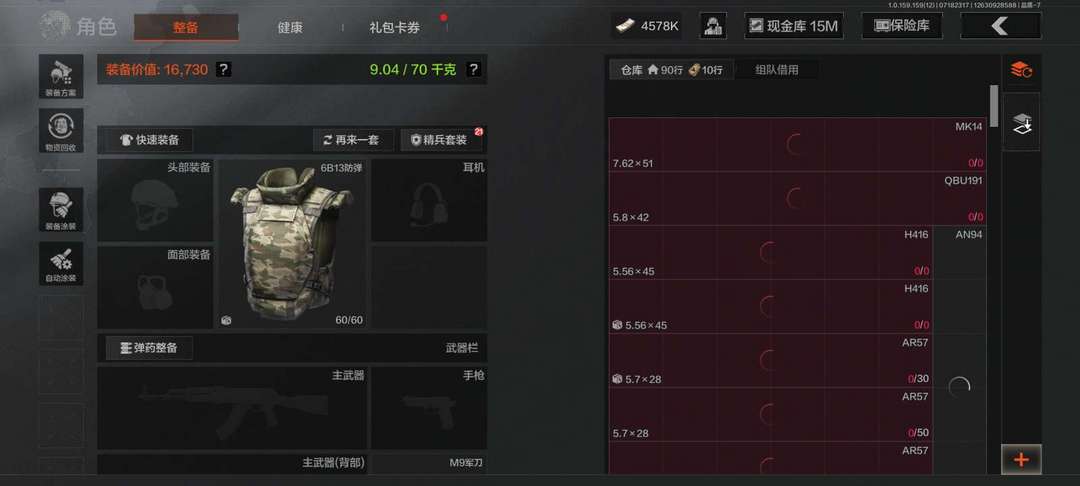This screenshot has height=486, width=1080.
Task: Go back with the arrow button
Action: tap(1000, 26)
